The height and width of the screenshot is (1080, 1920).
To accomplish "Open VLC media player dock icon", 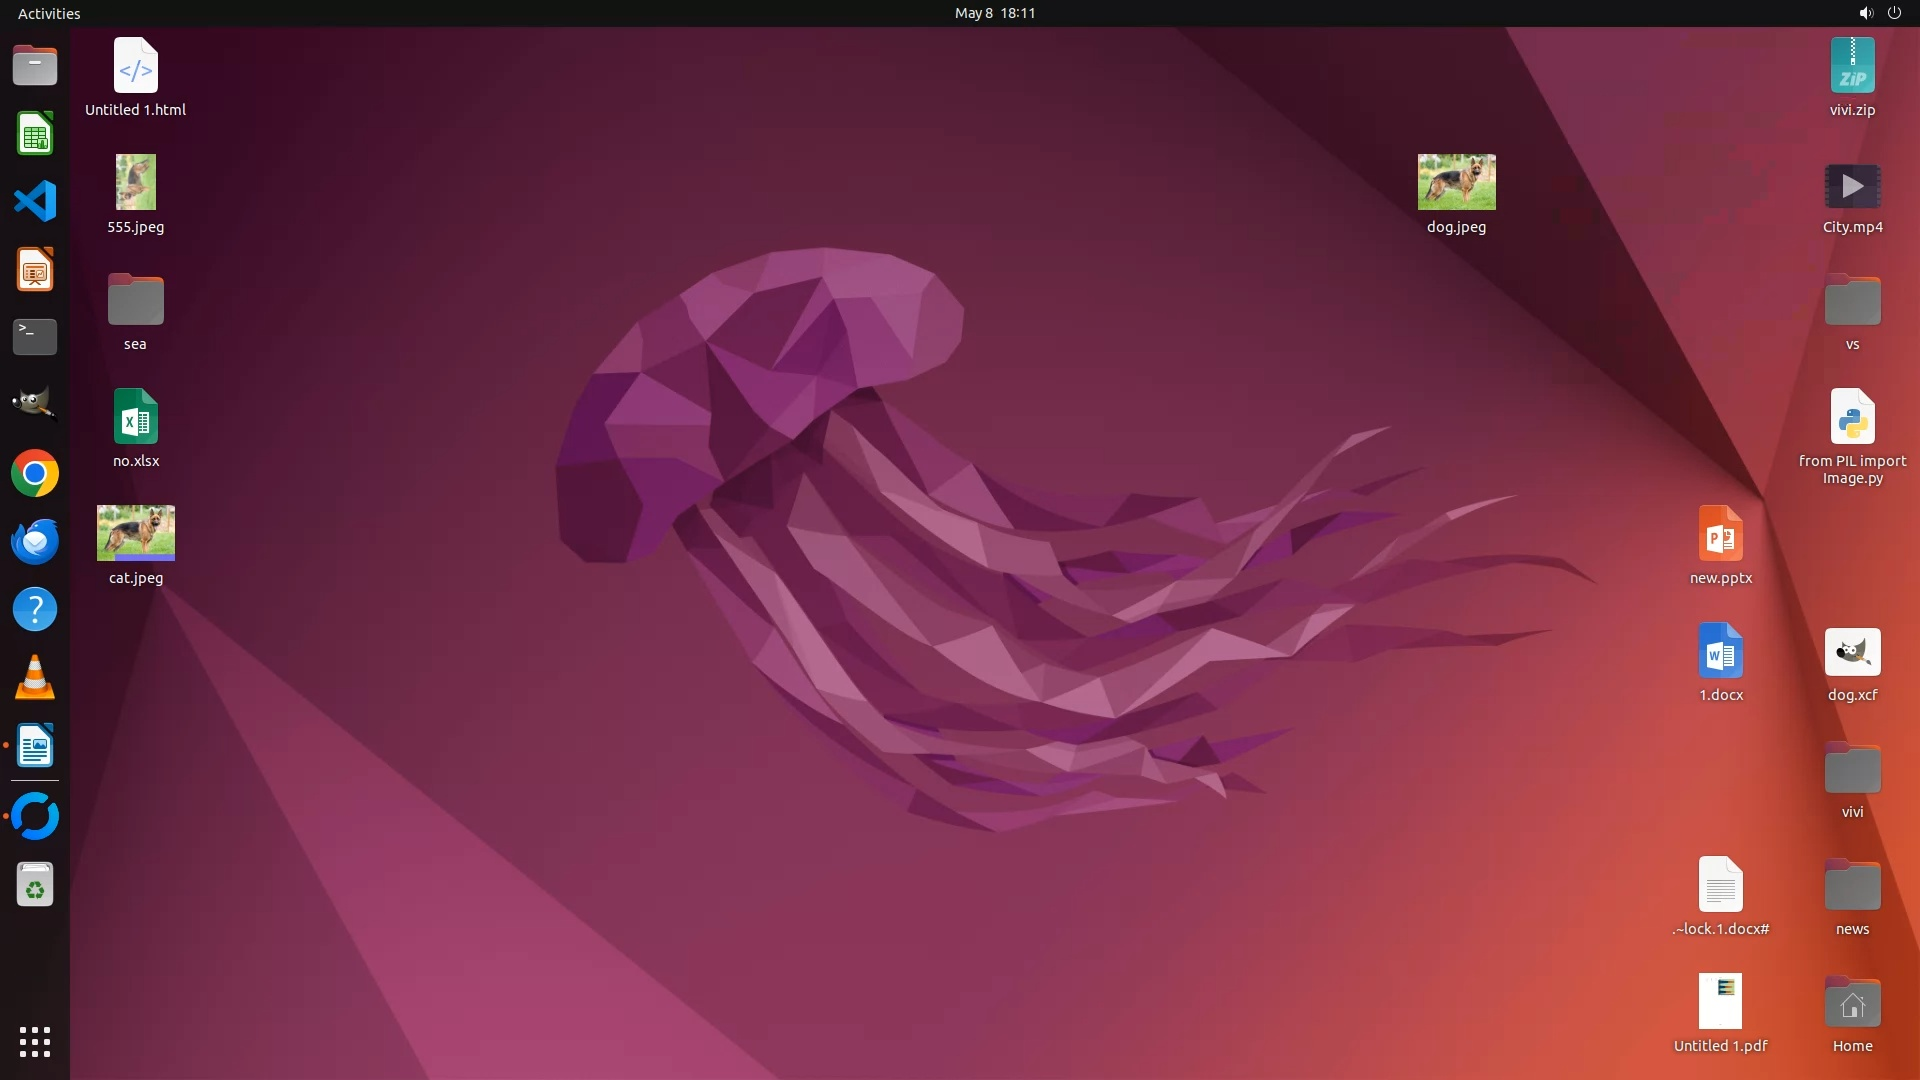I will point(35,678).
